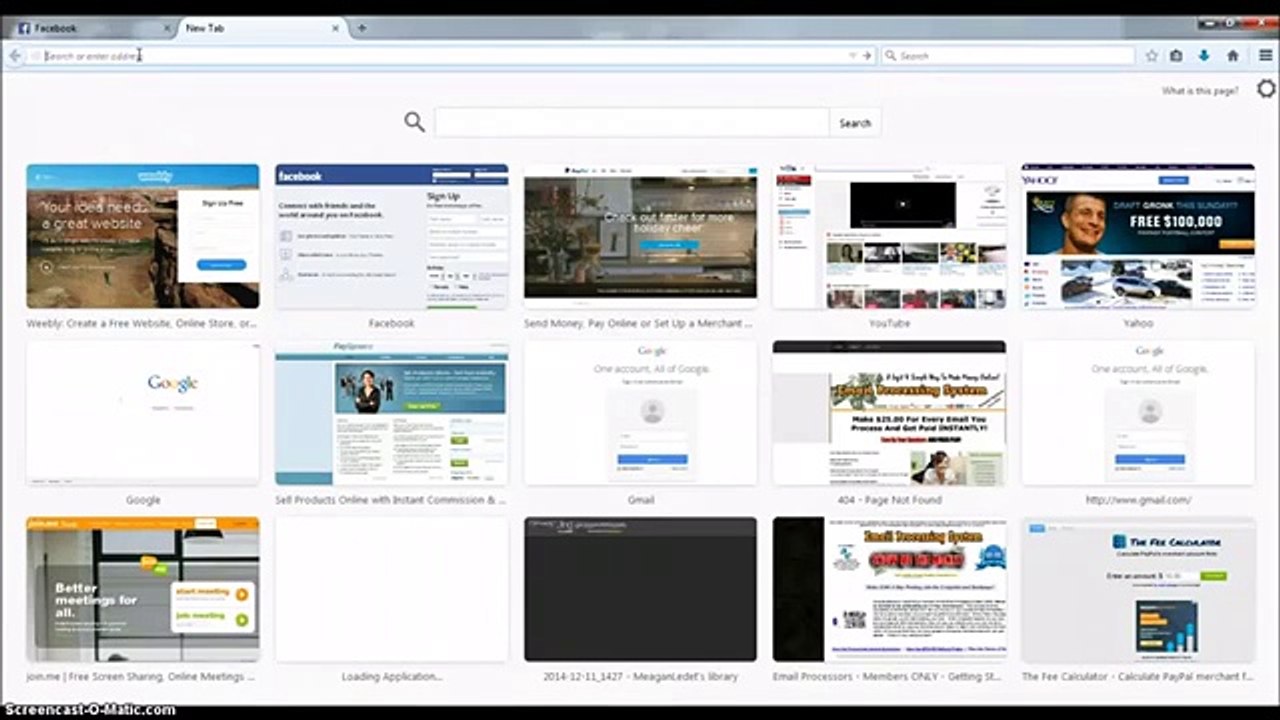1280x720 pixels.
Task: Go to the home page icon
Action: [x=1233, y=56]
